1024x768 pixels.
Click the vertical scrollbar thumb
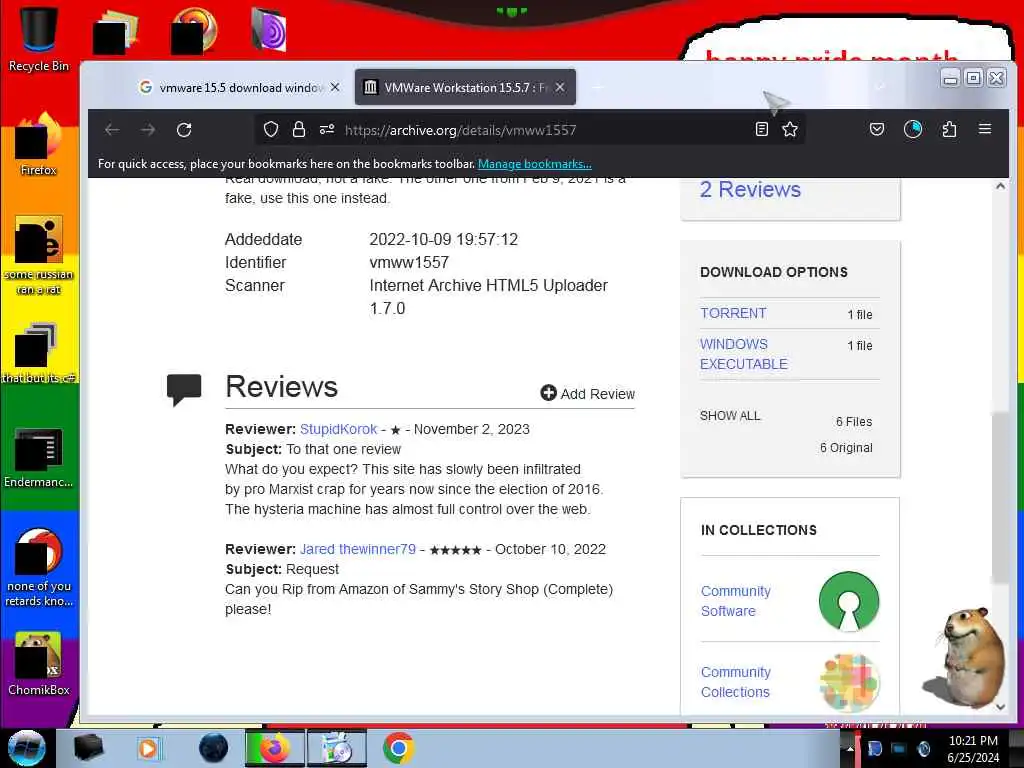click(x=1000, y=498)
